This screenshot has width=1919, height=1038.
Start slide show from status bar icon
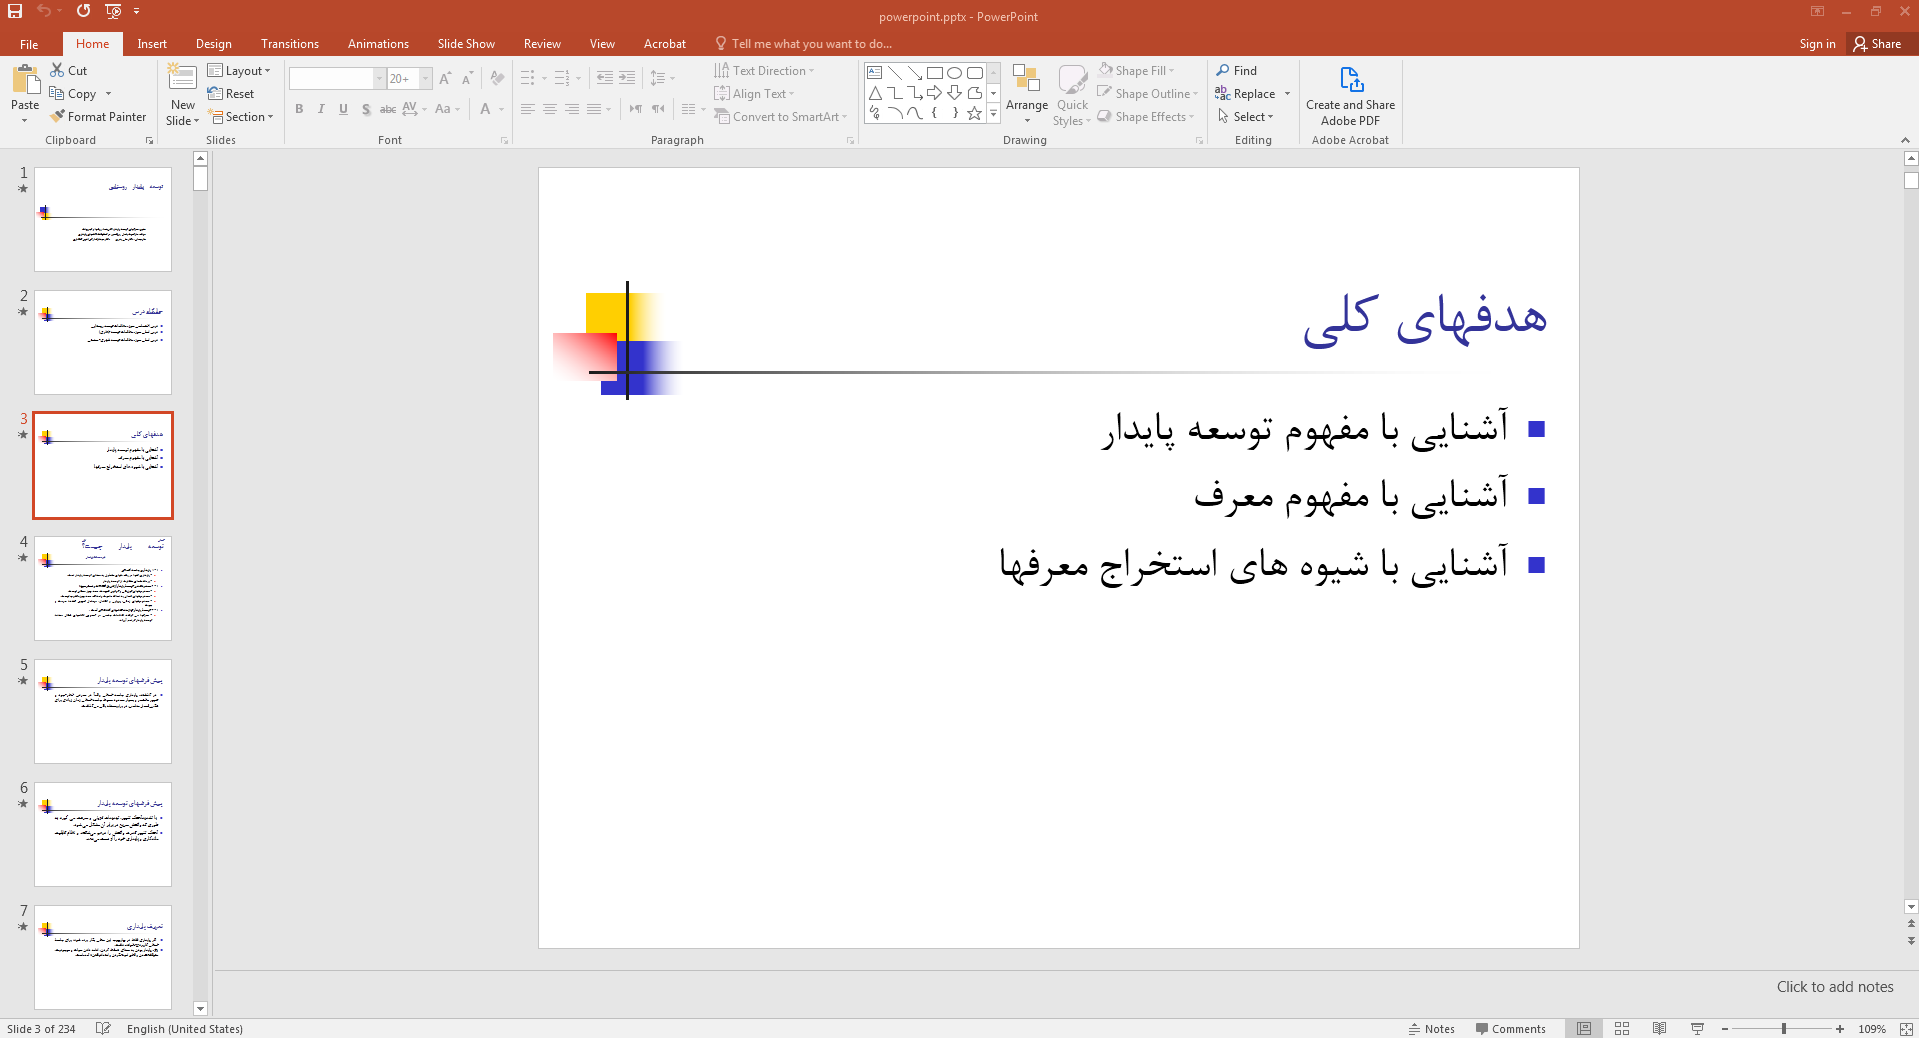tap(1697, 1029)
